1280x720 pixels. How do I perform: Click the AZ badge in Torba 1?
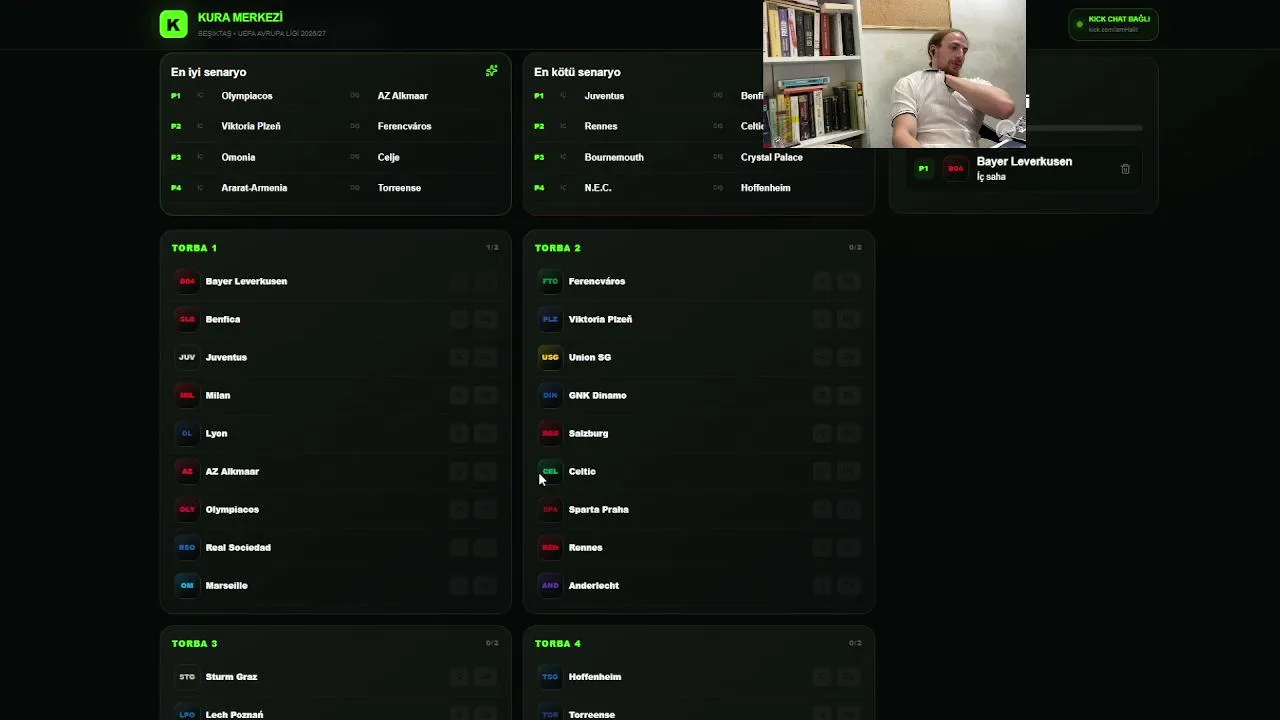point(187,471)
